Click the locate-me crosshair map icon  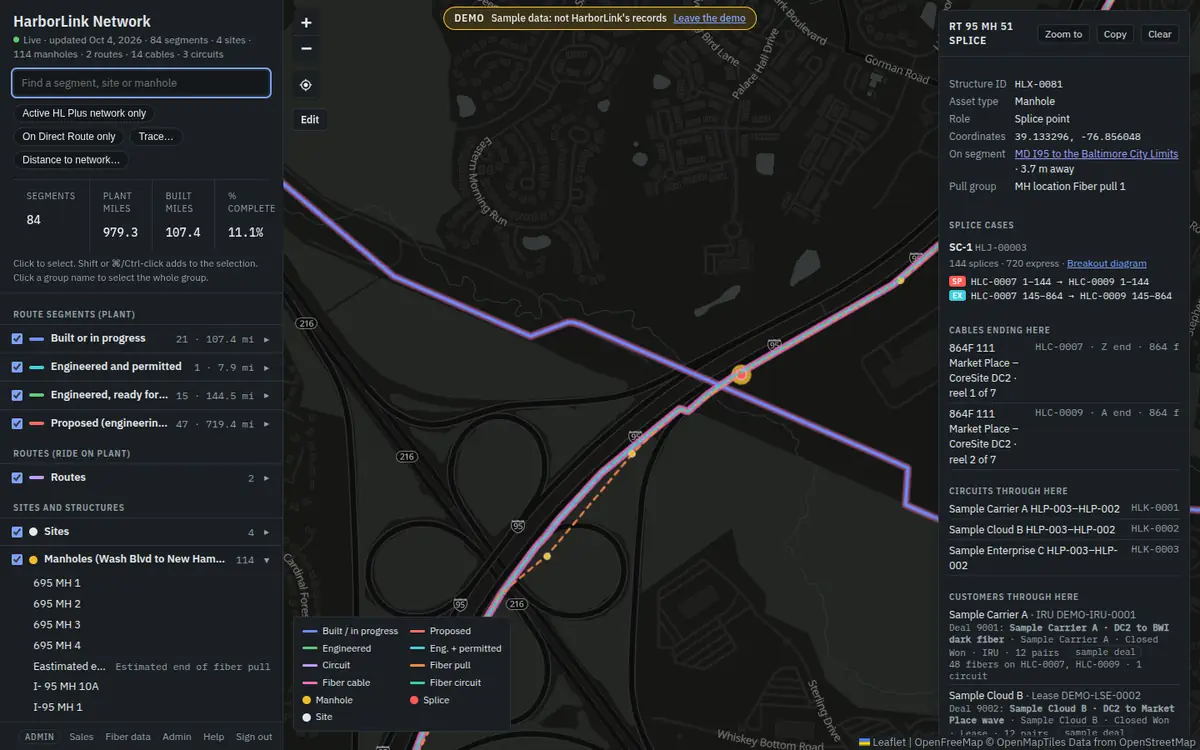click(x=306, y=85)
